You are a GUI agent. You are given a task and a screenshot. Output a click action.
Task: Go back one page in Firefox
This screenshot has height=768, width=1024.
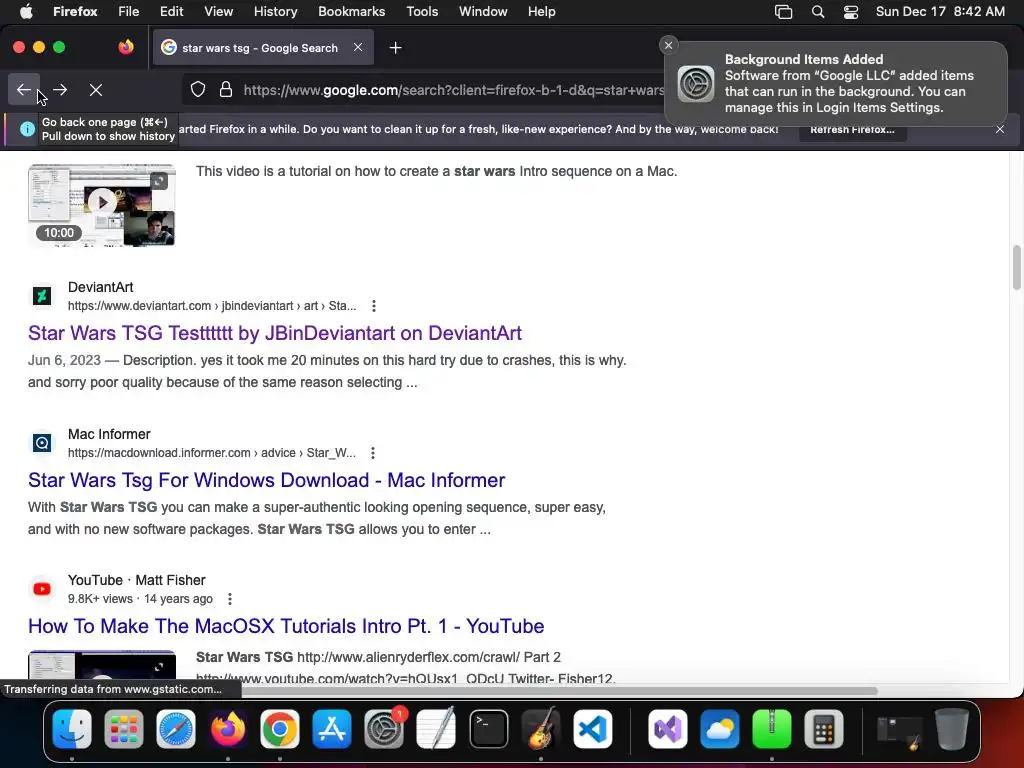pos(24,89)
